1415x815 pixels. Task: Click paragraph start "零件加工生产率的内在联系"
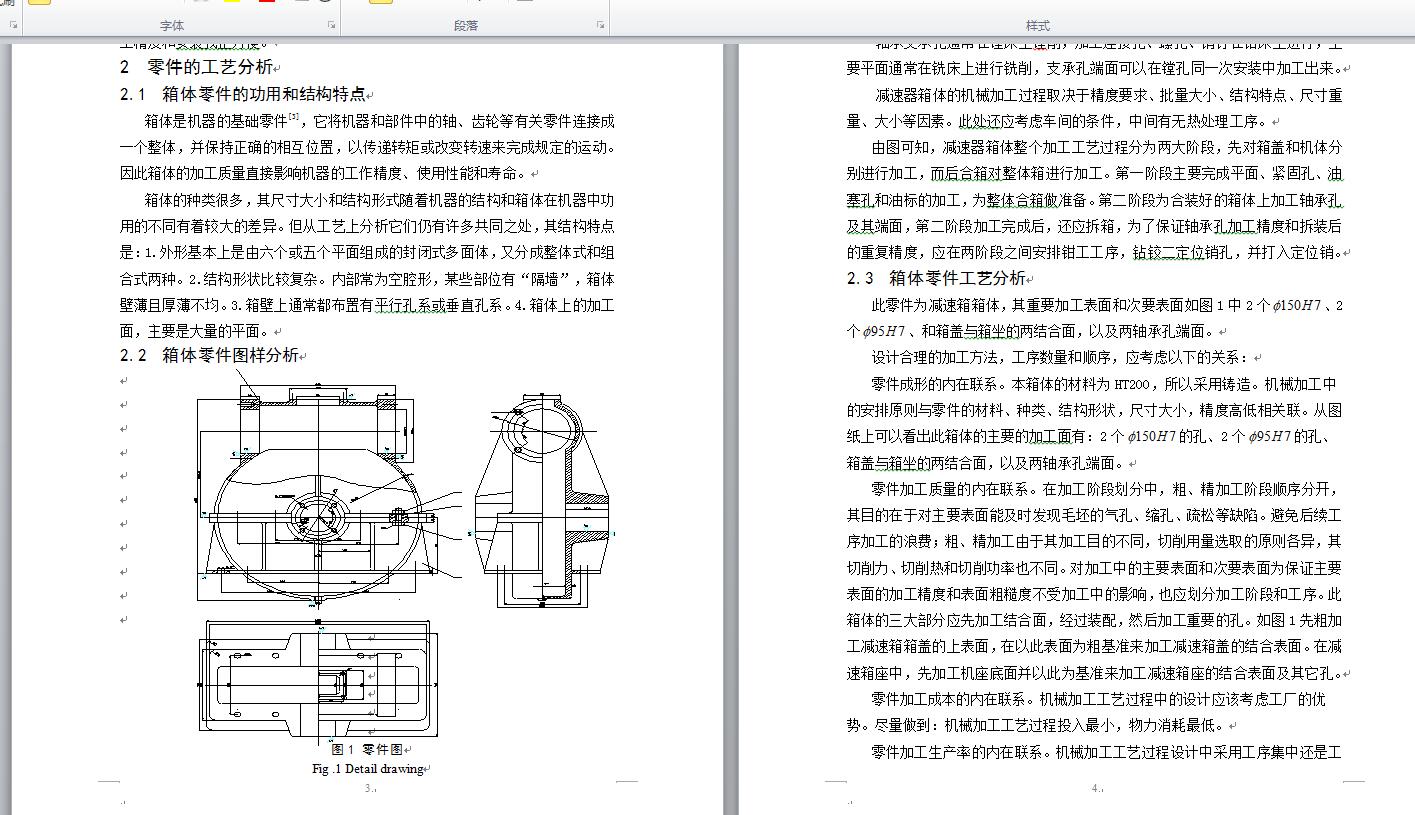961,751
